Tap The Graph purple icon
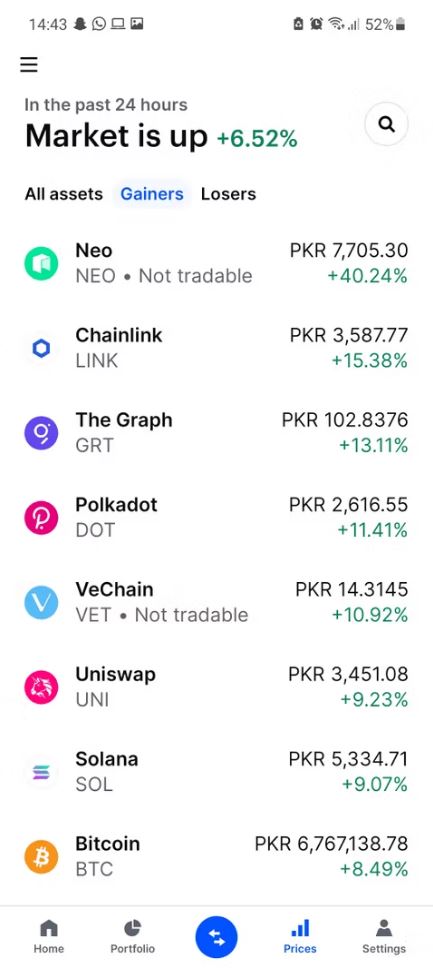The height and width of the screenshot is (968, 433). tap(41, 433)
